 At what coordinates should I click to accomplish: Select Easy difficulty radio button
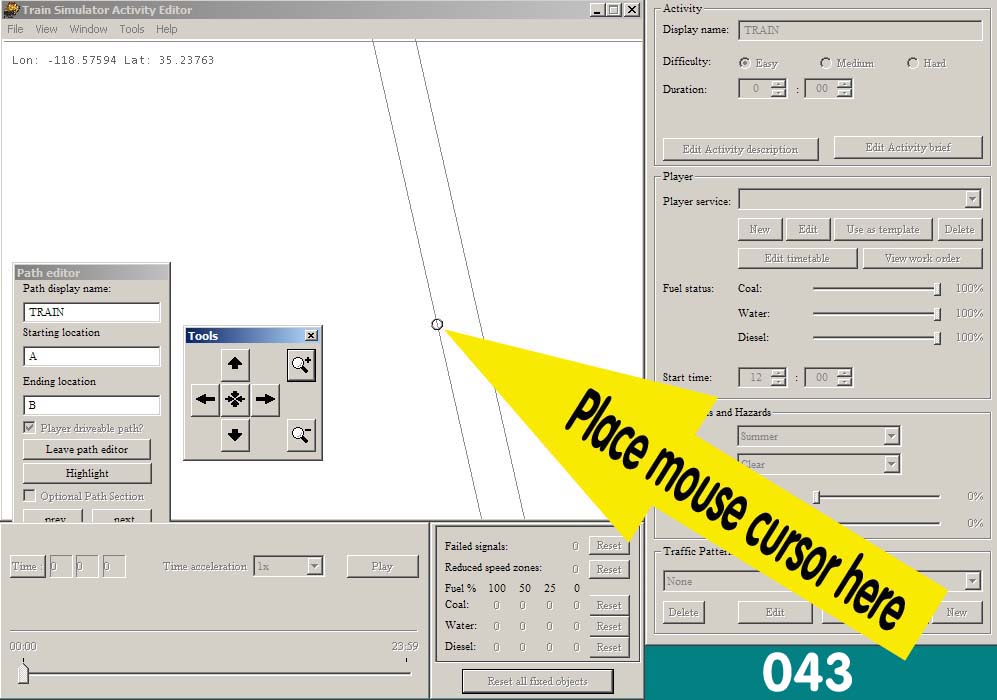tap(744, 63)
